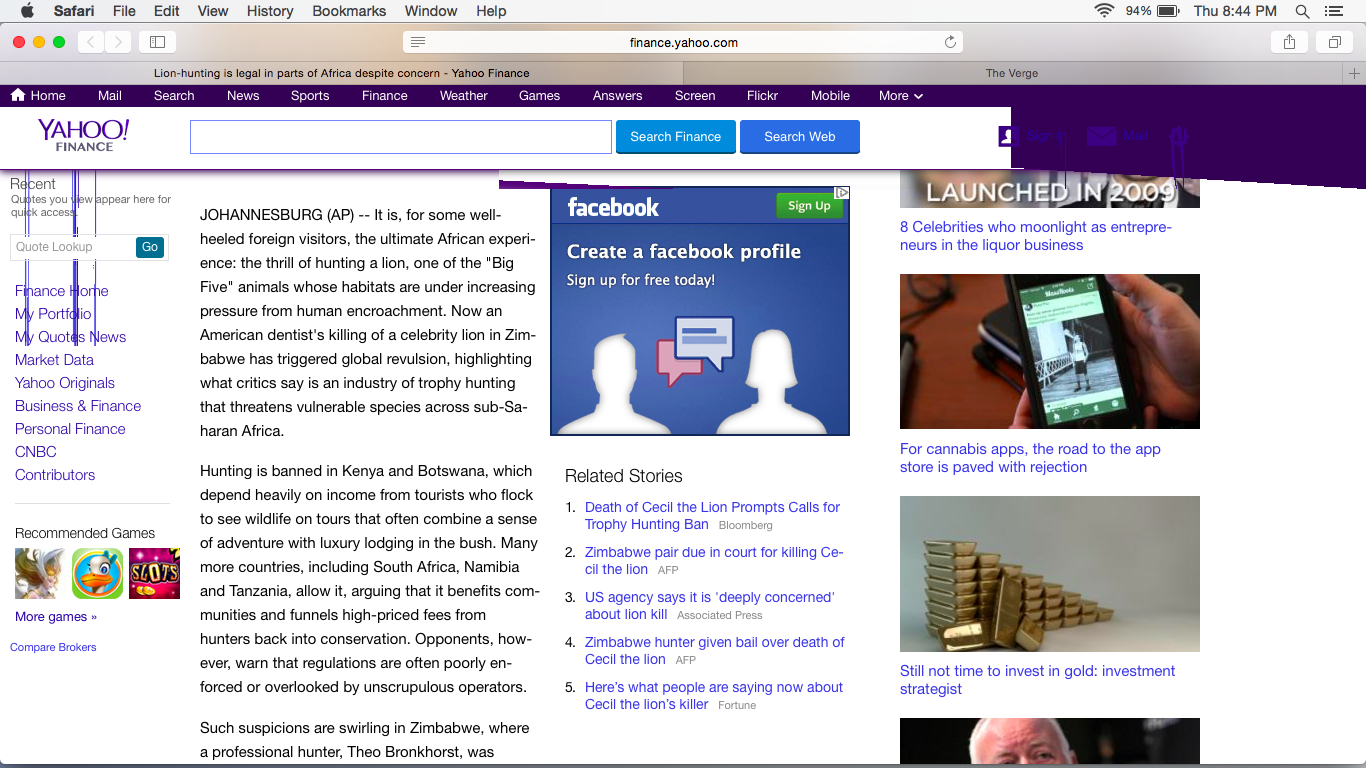Click the Quote Lookup input field
This screenshot has height=768, width=1366.
73,247
